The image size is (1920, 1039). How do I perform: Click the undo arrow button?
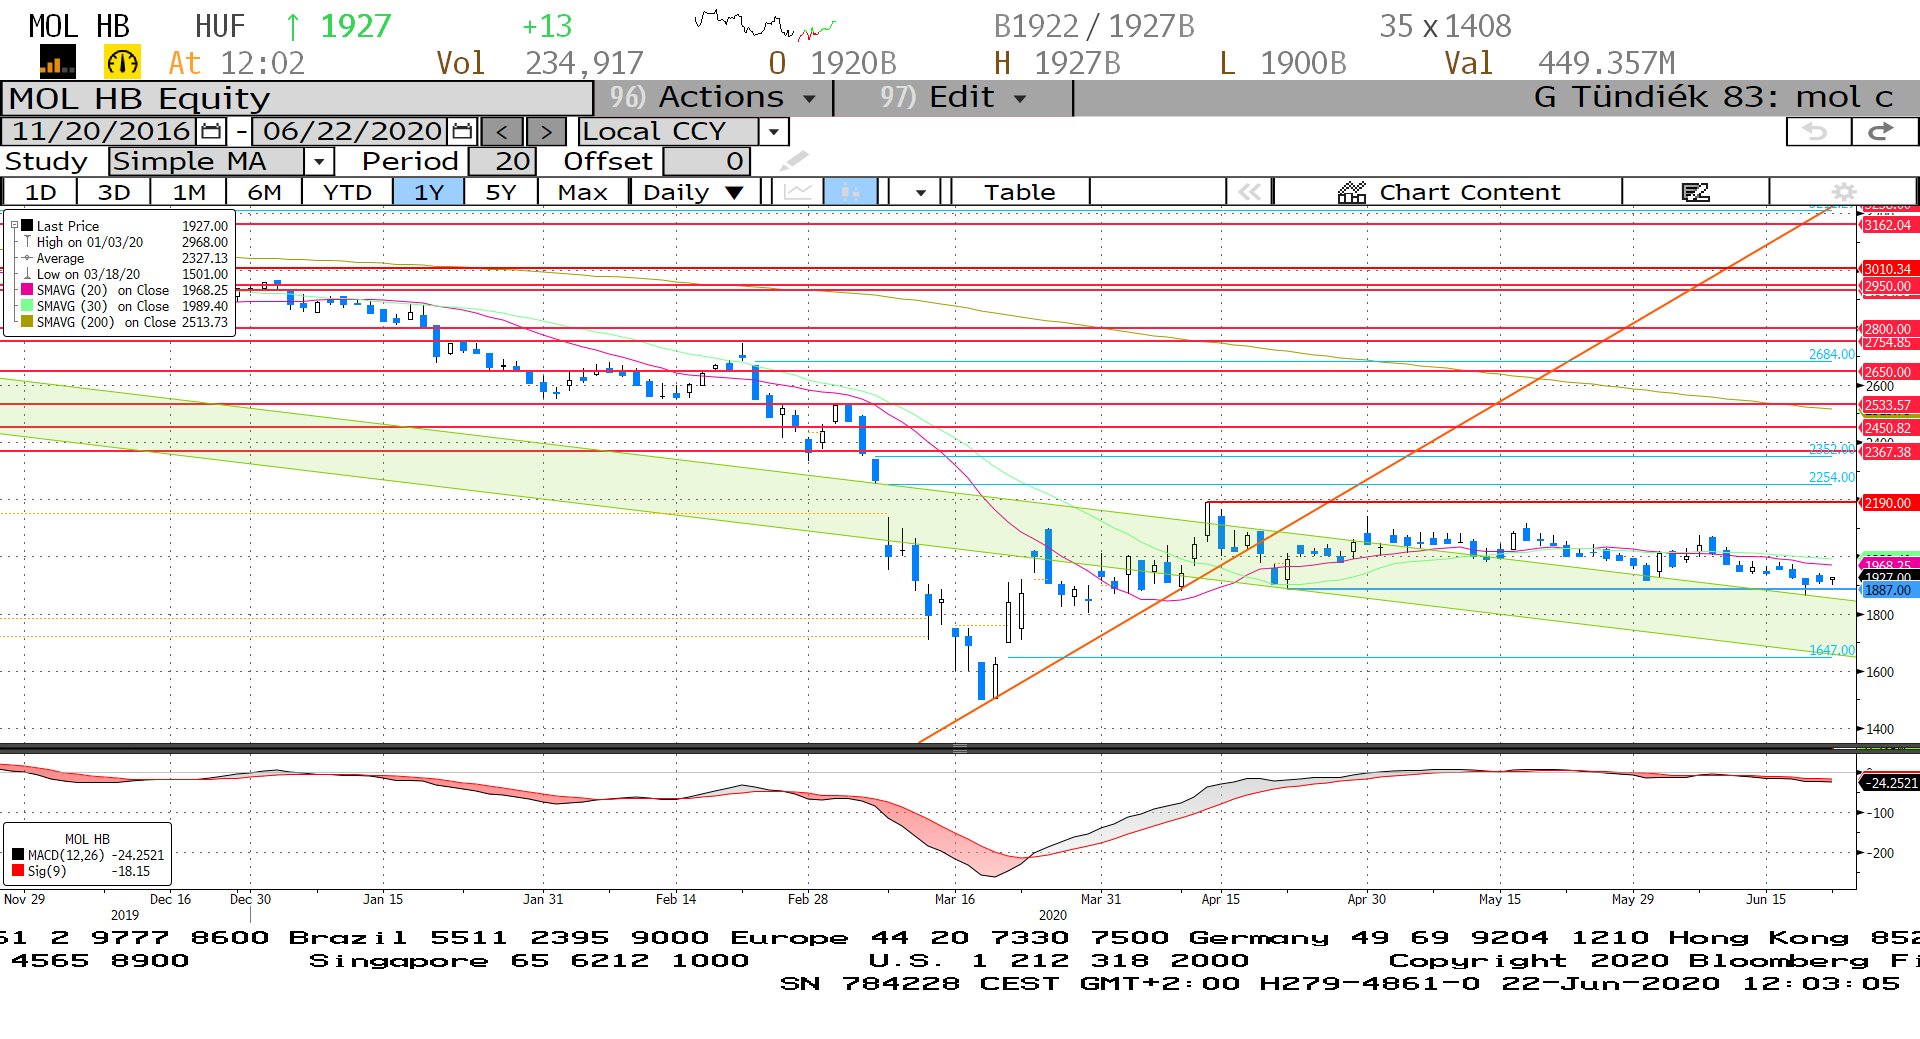coord(1816,132)
